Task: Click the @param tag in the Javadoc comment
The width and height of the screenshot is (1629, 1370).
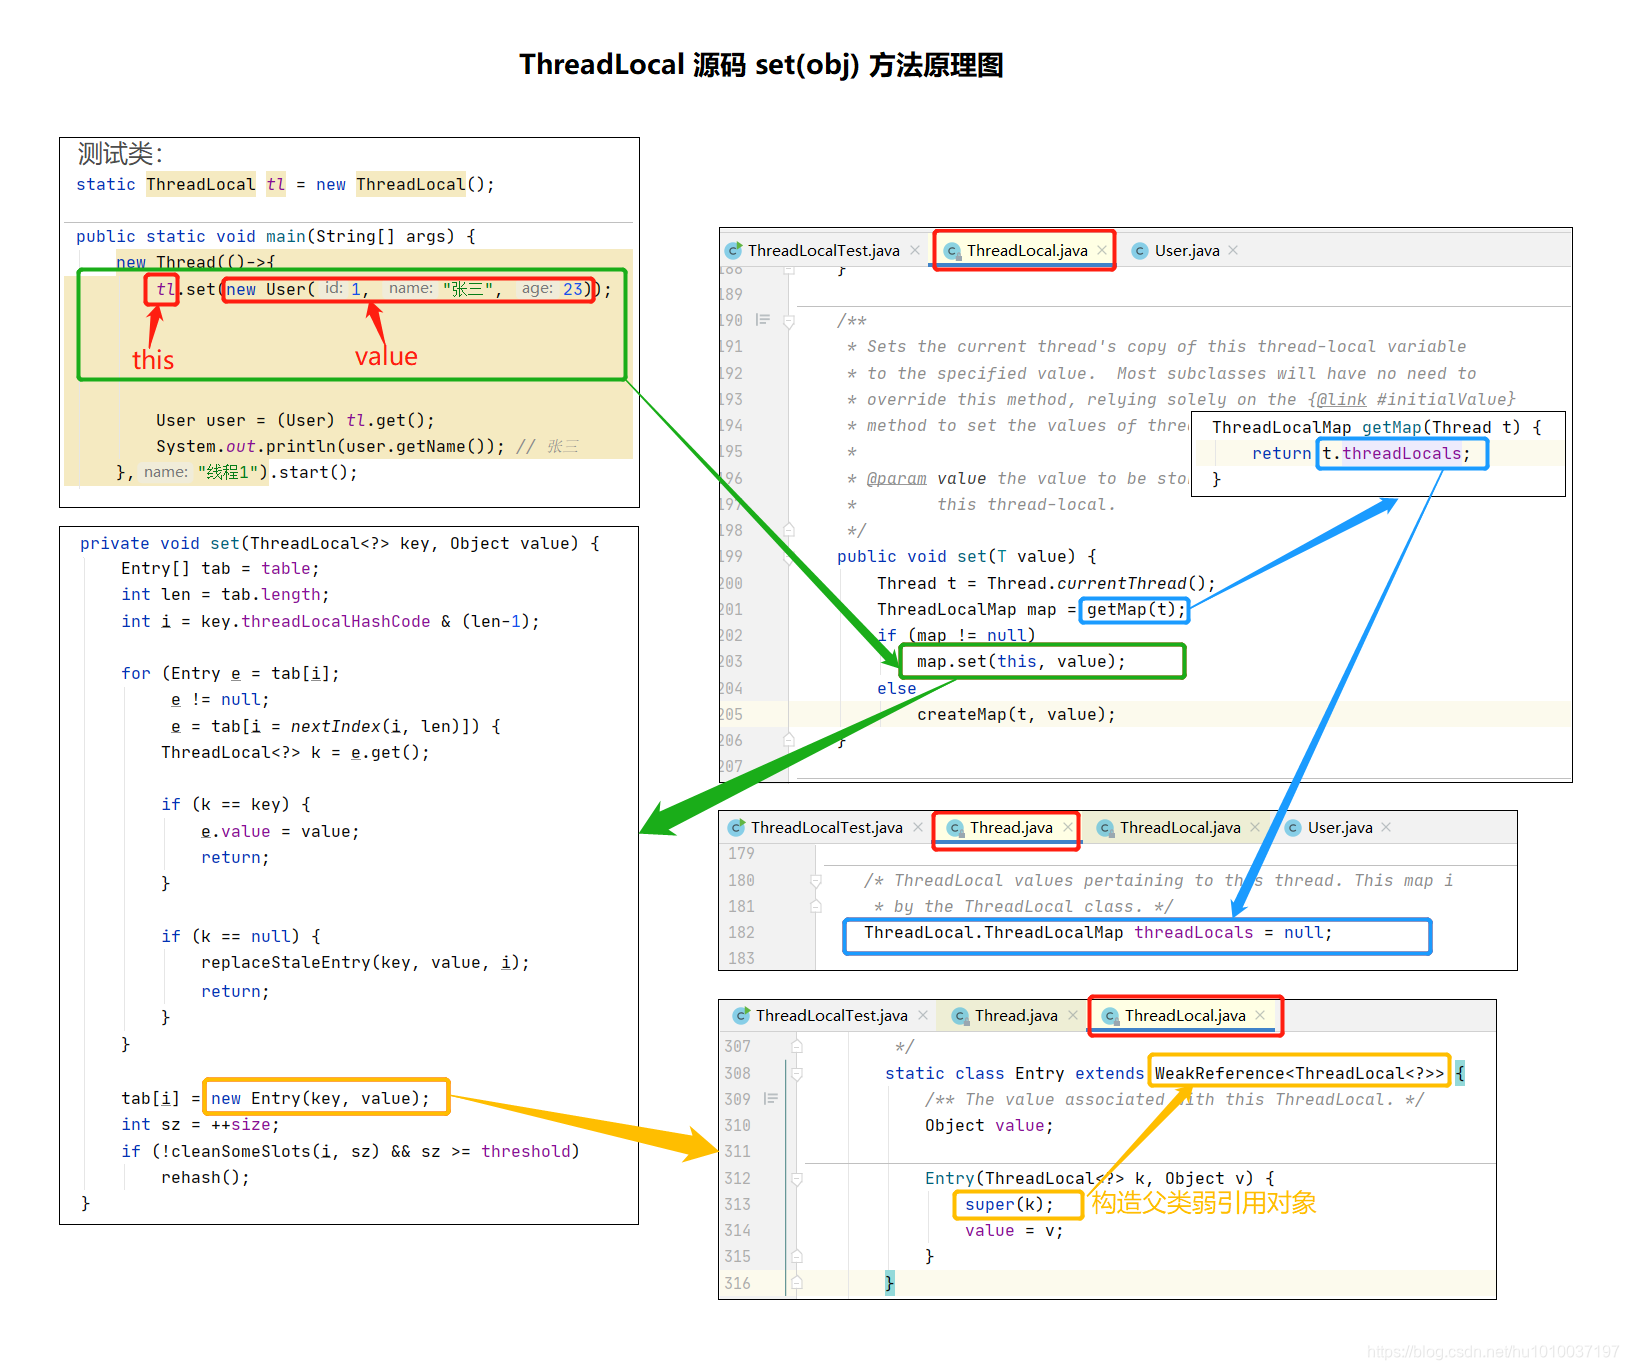Action: click(x=897, y=478)
